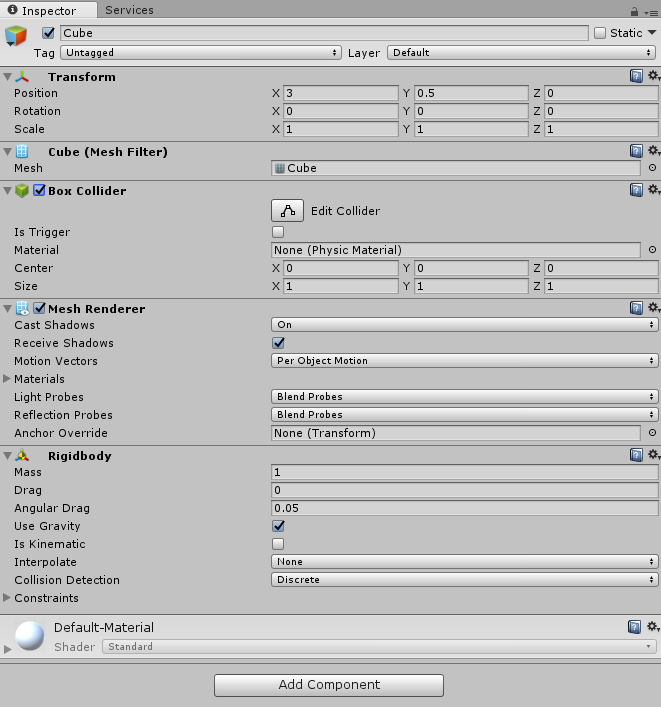Enable the Static checkbox
This screenshot has height=707, width=661.
point(600,33)
